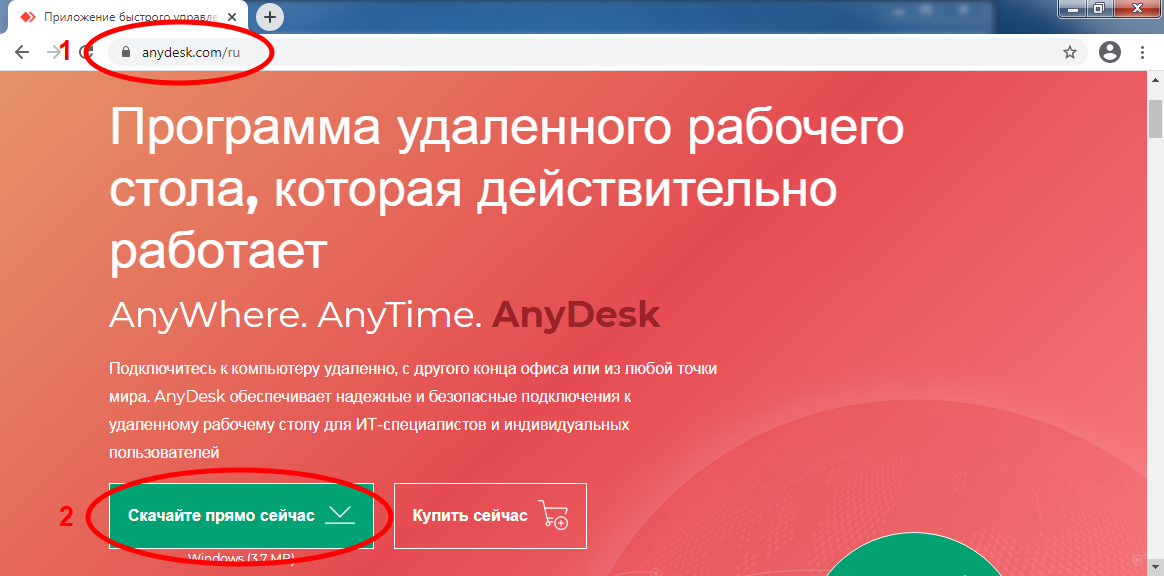Click the forward navigation arrow

click(x=53, y=51)
